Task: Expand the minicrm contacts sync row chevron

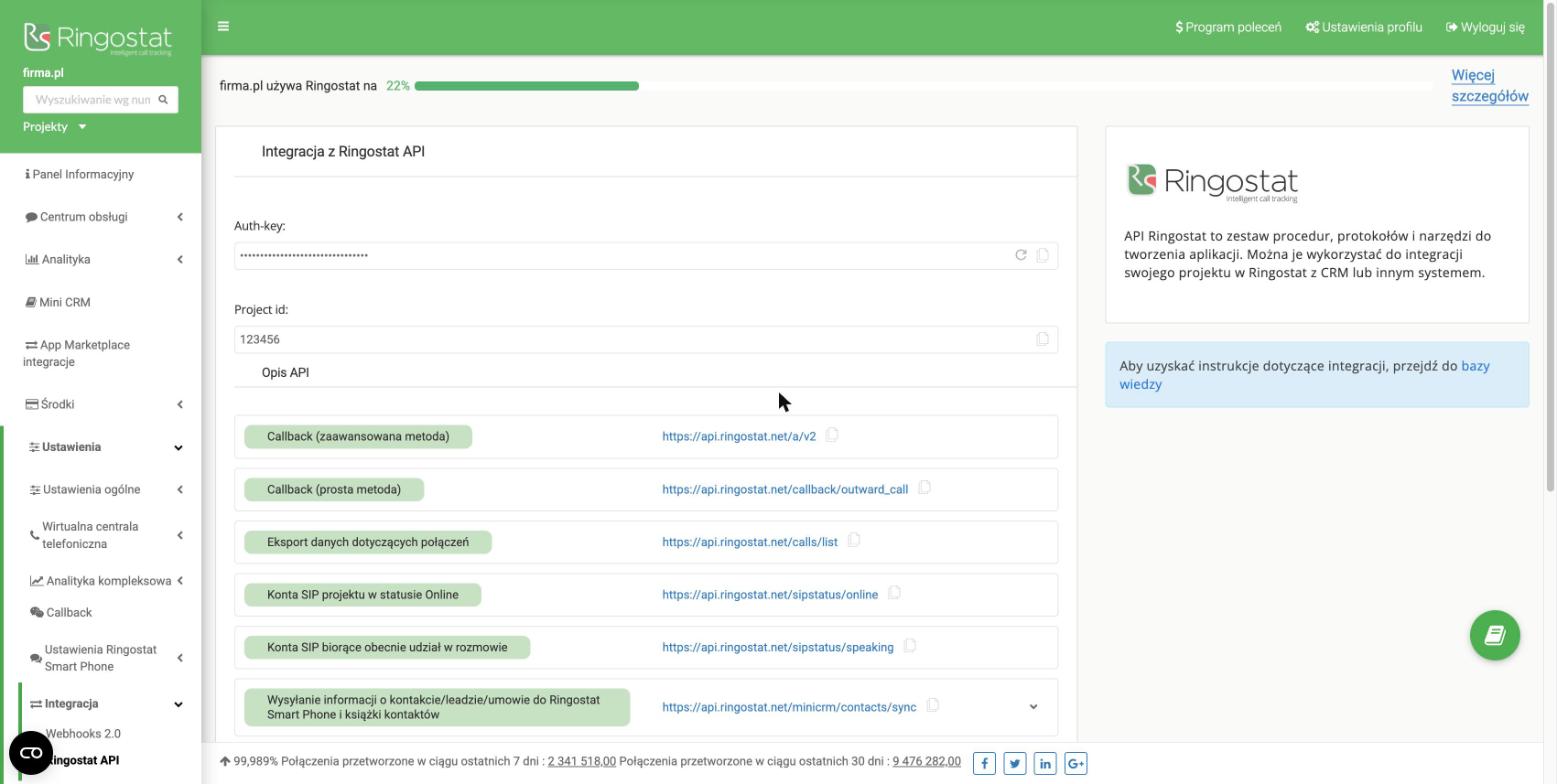Action: [1033, 707]
